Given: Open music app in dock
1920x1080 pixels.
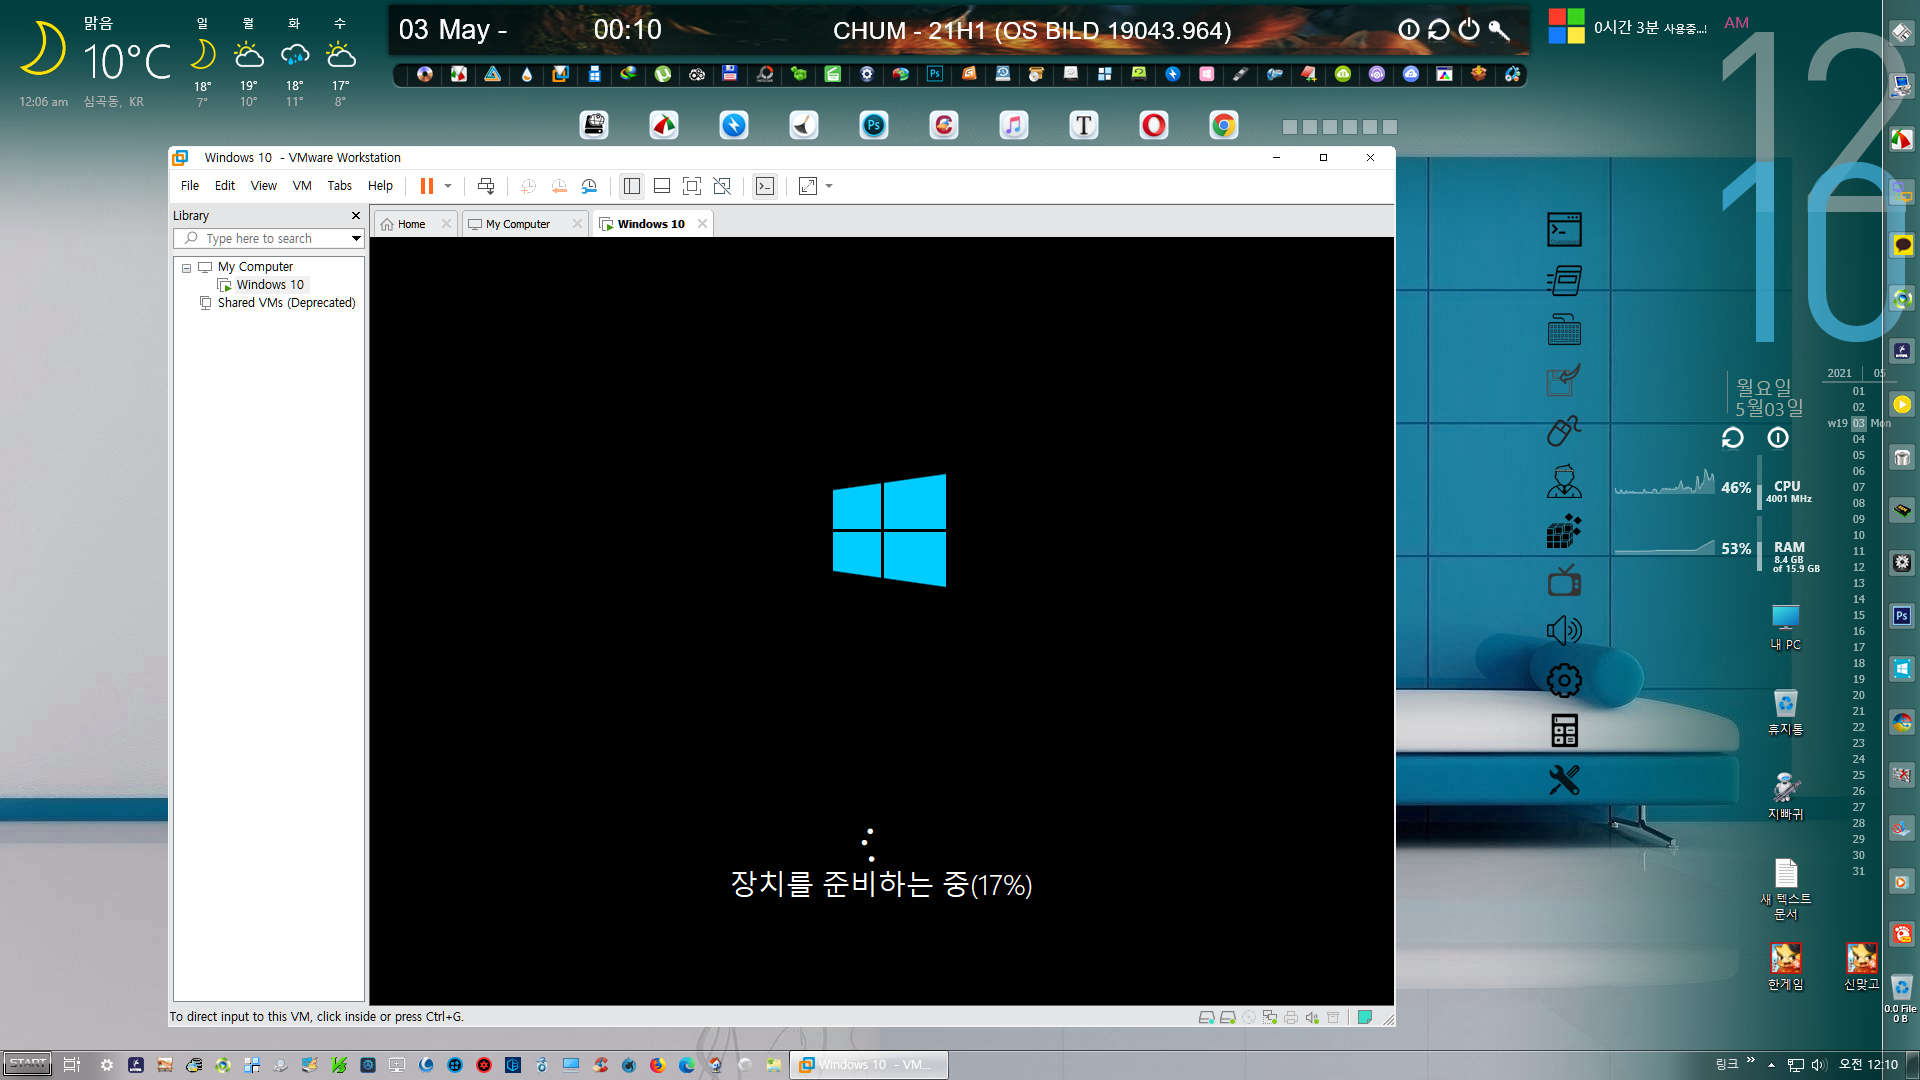Looking at the screenshot, I should pos(1013,125).
